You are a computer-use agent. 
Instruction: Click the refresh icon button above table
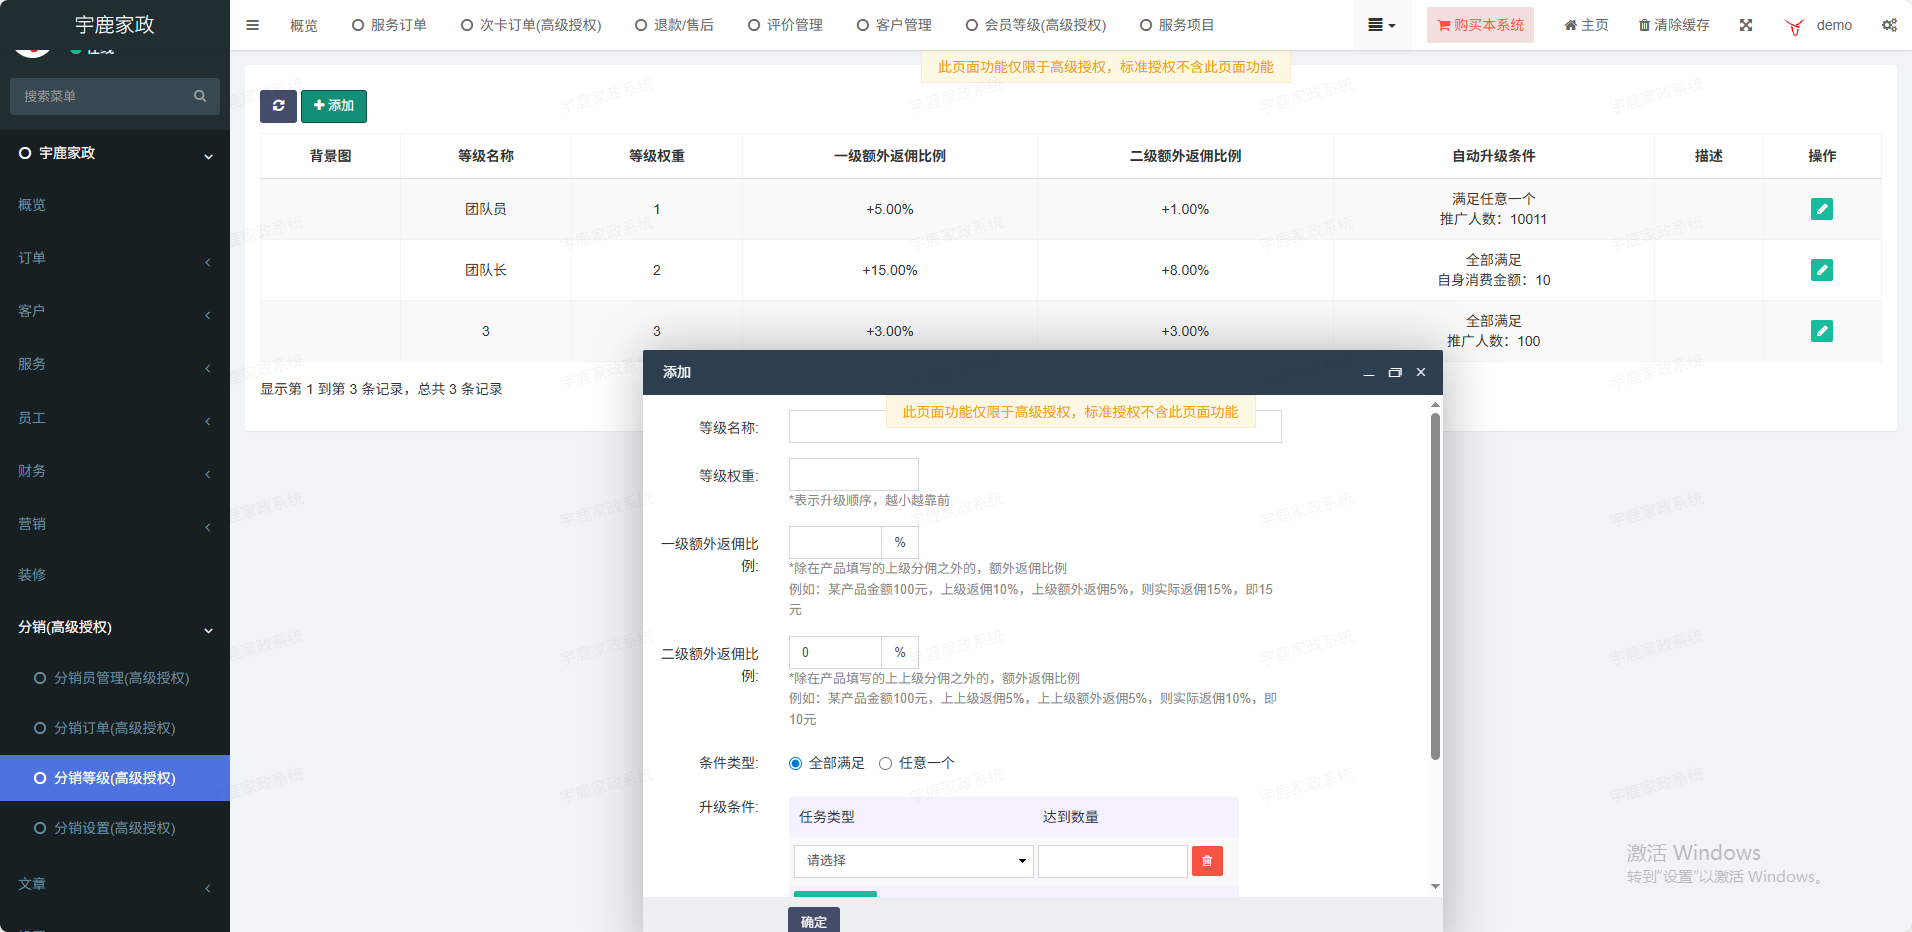(278, 106)
